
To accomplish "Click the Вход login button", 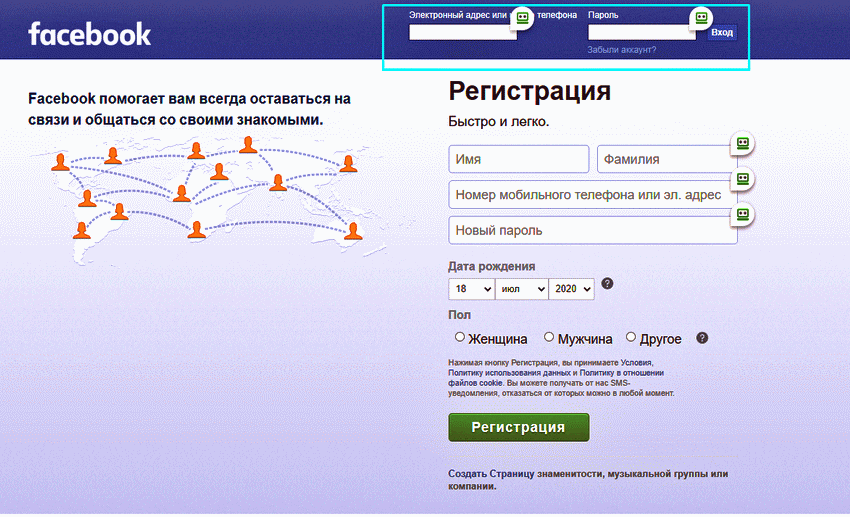I will click(722, 33).
